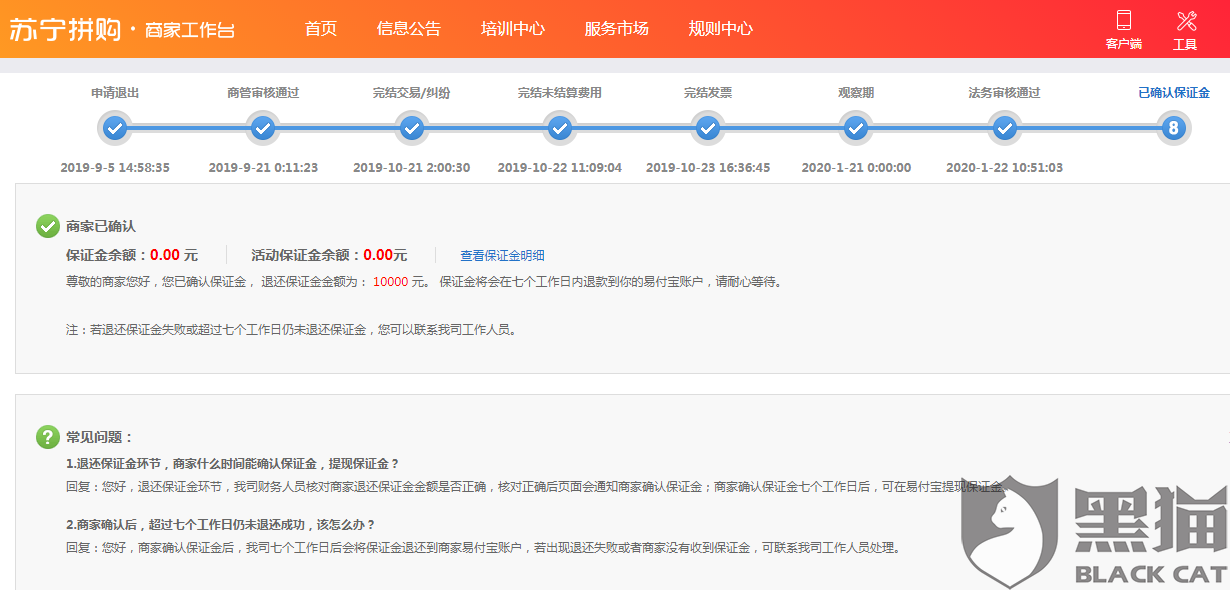Viewport: 1230px width, 590px height.
Task: Click the timestamp 2020-1-22 10:51:03
Action: [x=1004, y=168]
